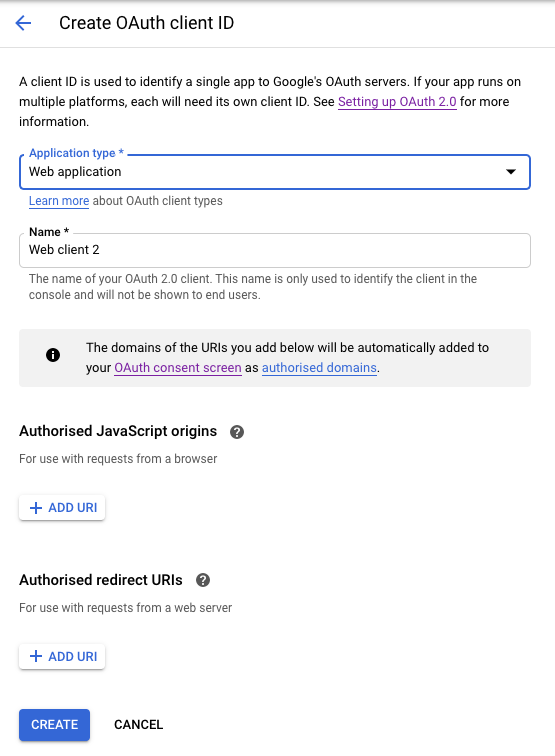Screen dimensions: 555x756
Task: Click the Authorised redirect URIs heading
Action: point(101,580)
